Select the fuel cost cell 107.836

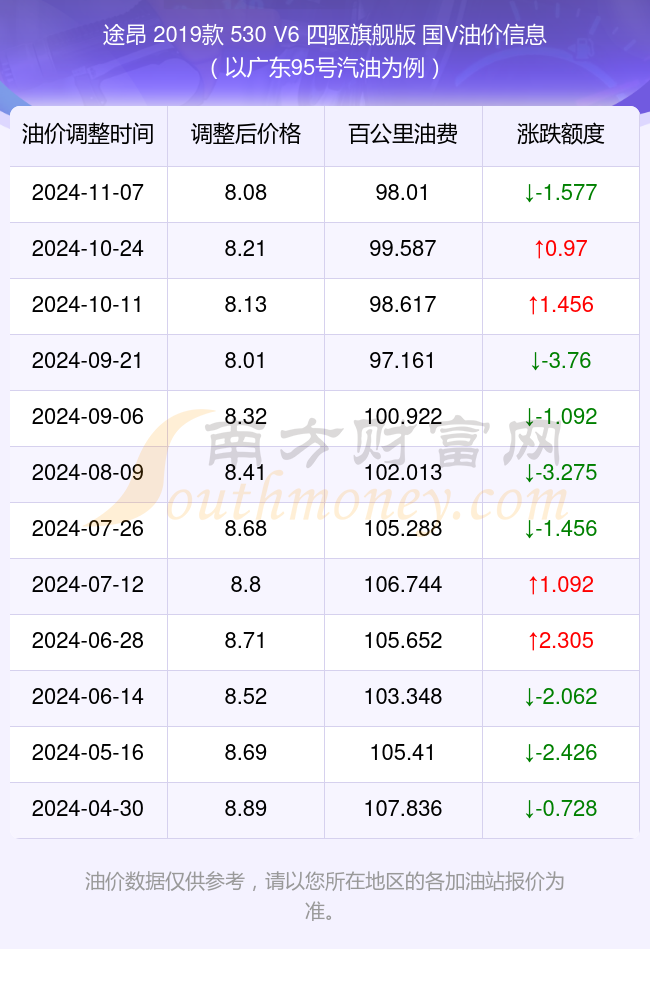403,809
